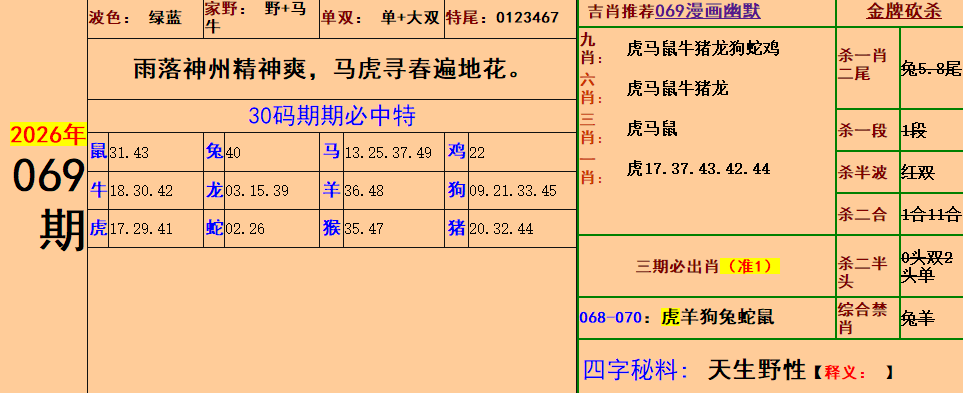Select numbers 17.29.41 for 虎
Image resolution: width=963 pixels, height=393 pixels.
pyautogui.click(x=141, y=229)
